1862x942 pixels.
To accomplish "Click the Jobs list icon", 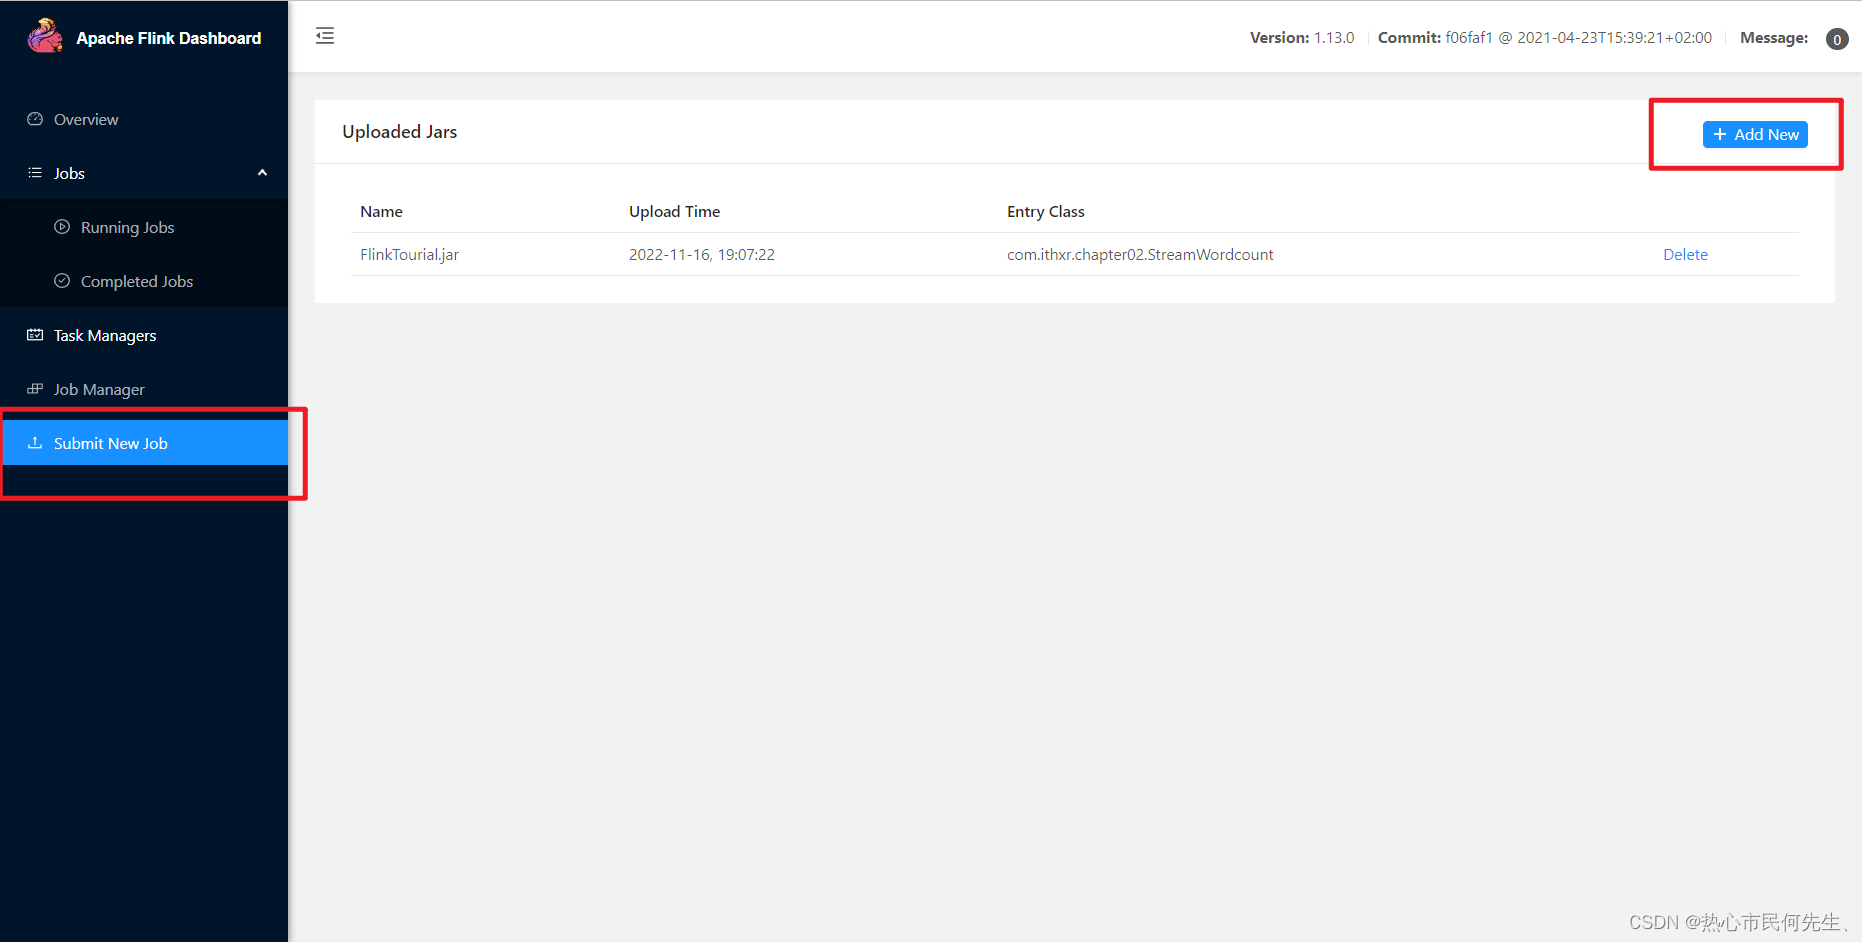I will pyautogui.click(x=35, y=173).
